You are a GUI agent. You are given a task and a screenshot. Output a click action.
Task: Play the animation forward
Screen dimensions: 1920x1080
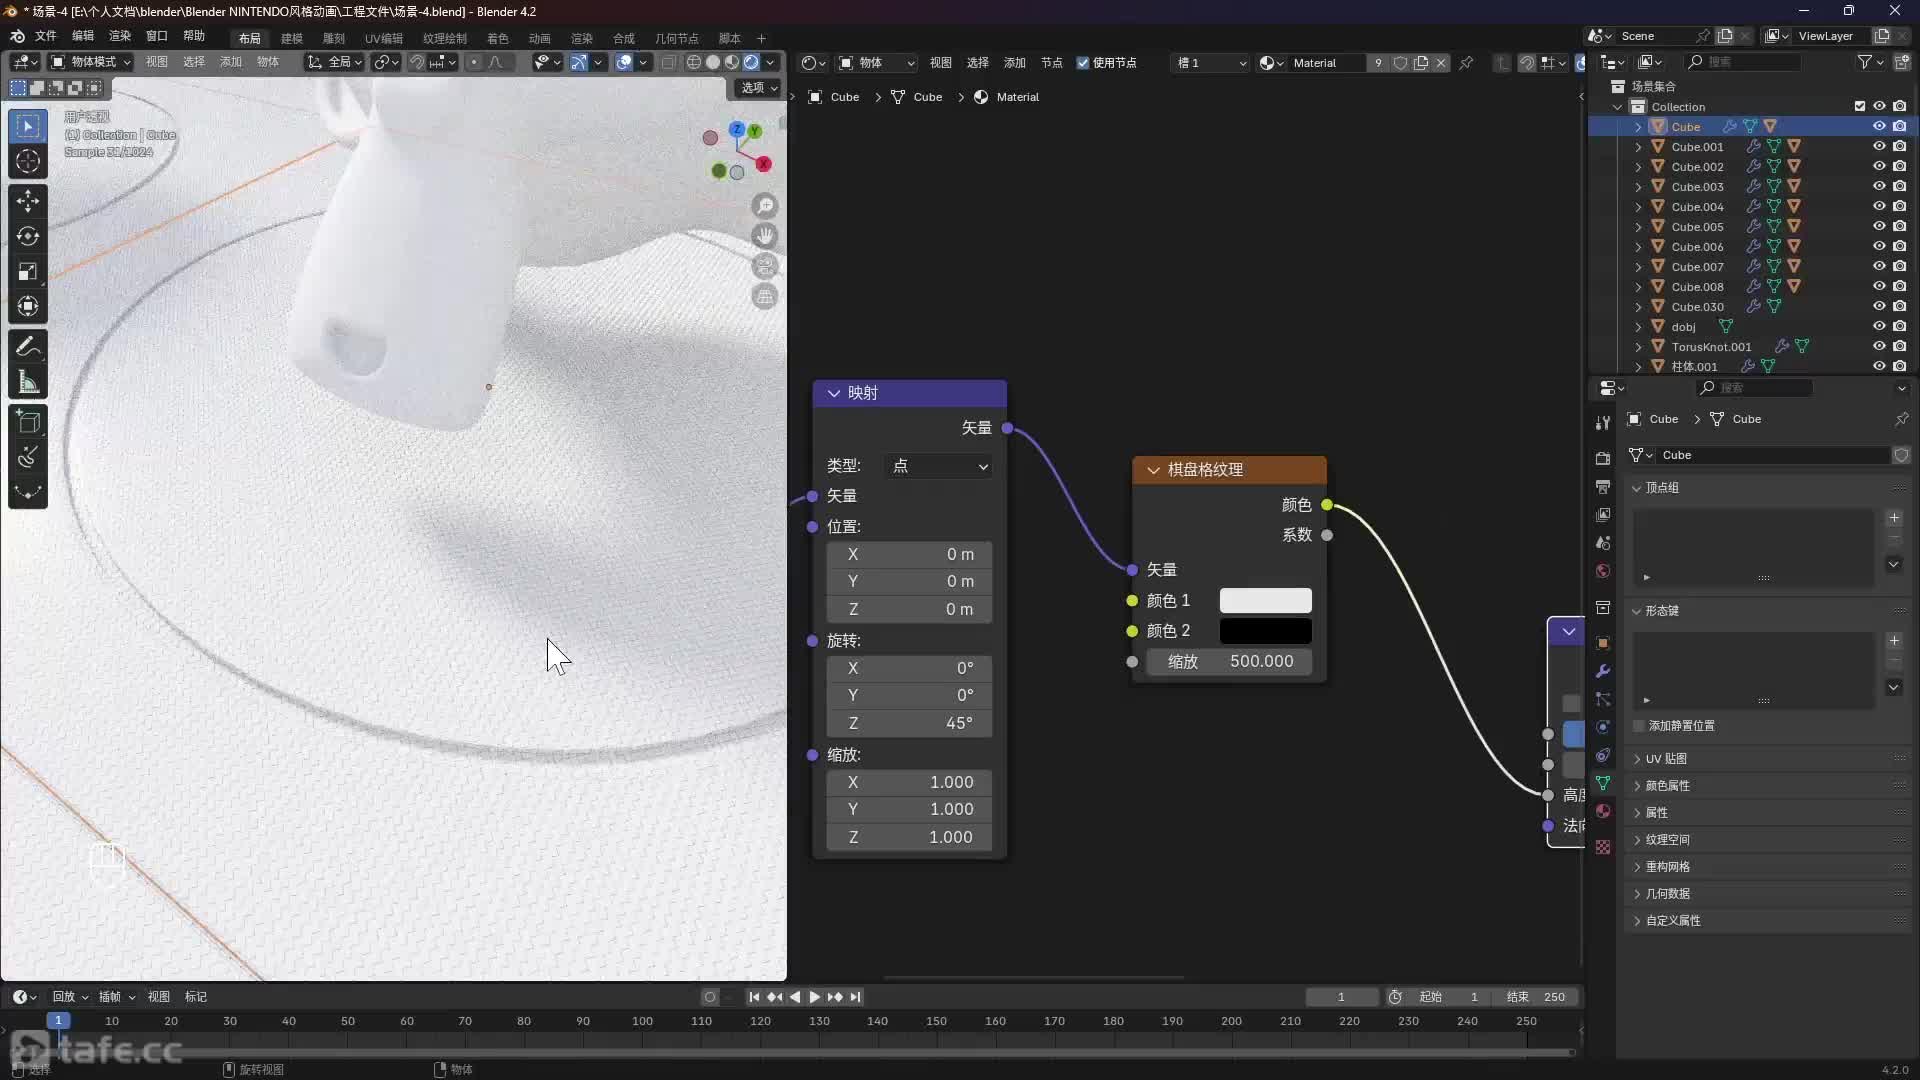(814, 997)
